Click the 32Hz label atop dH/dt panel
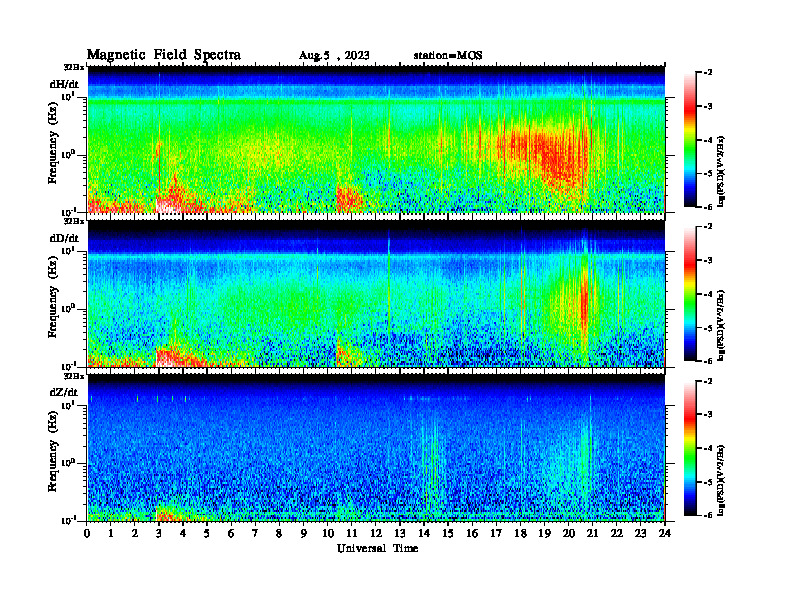 pos(74,67)
